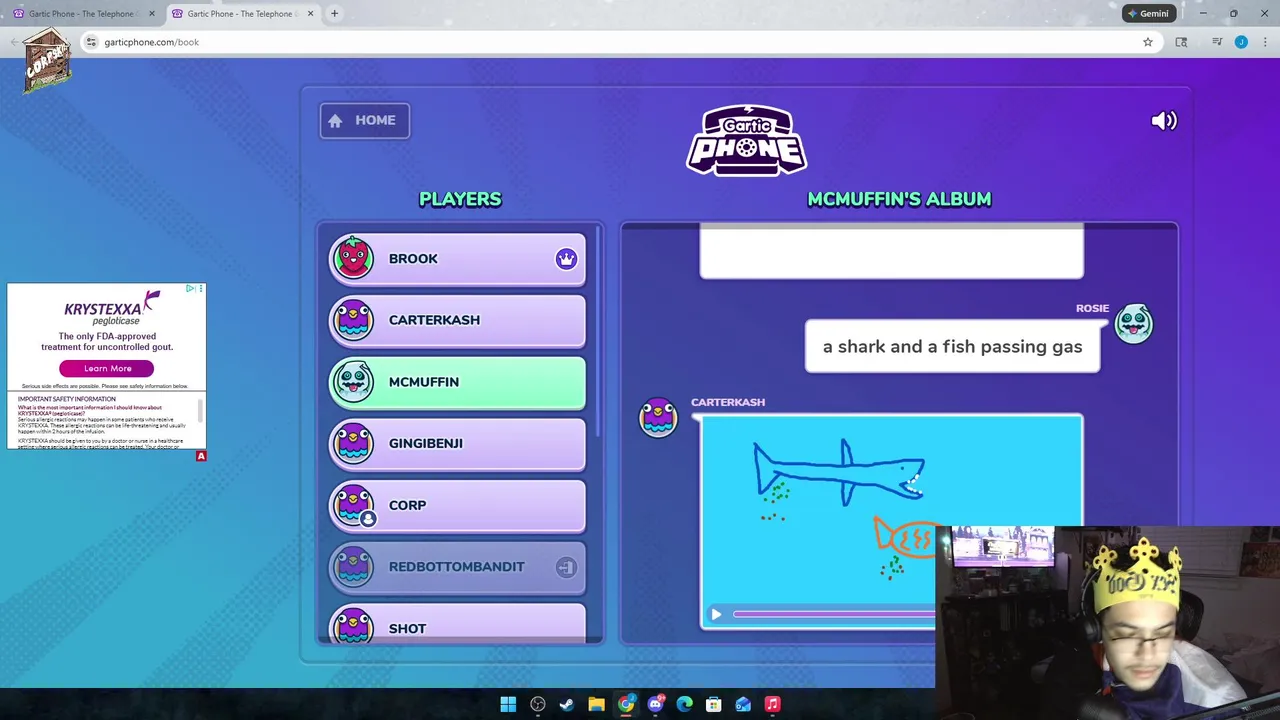Click Learn More in the Krystexxa ad

(x=107, y=368)
